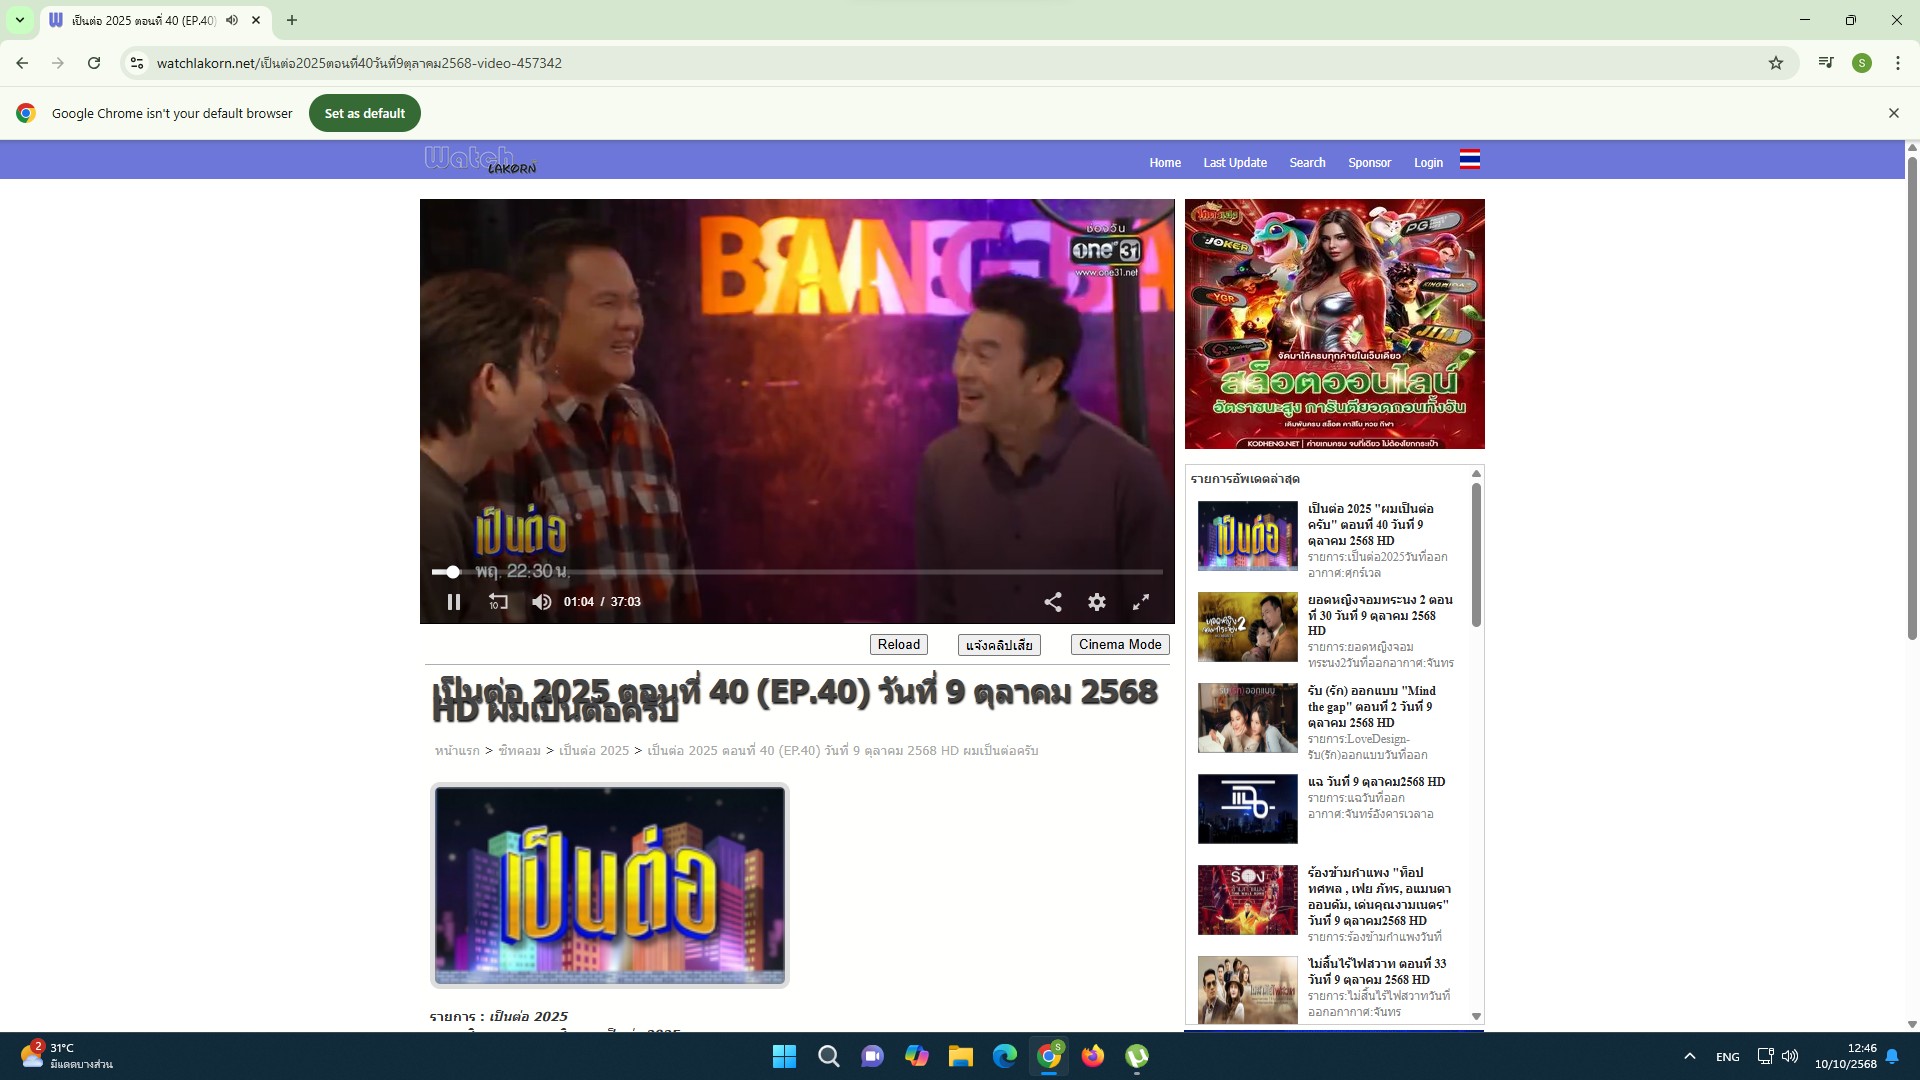Open Chrome media controls icon

click(x=1826, y=63)
